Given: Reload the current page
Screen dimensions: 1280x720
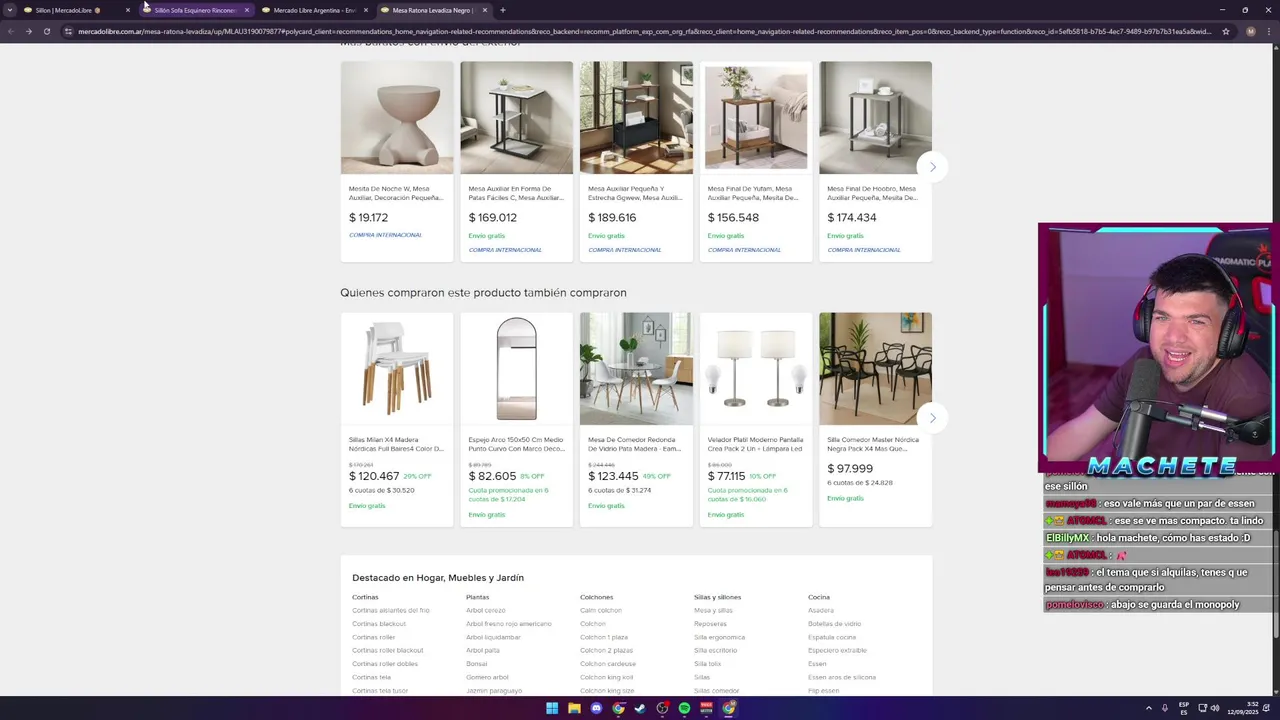Looking at the screenshot, I should tap(46, 31).
